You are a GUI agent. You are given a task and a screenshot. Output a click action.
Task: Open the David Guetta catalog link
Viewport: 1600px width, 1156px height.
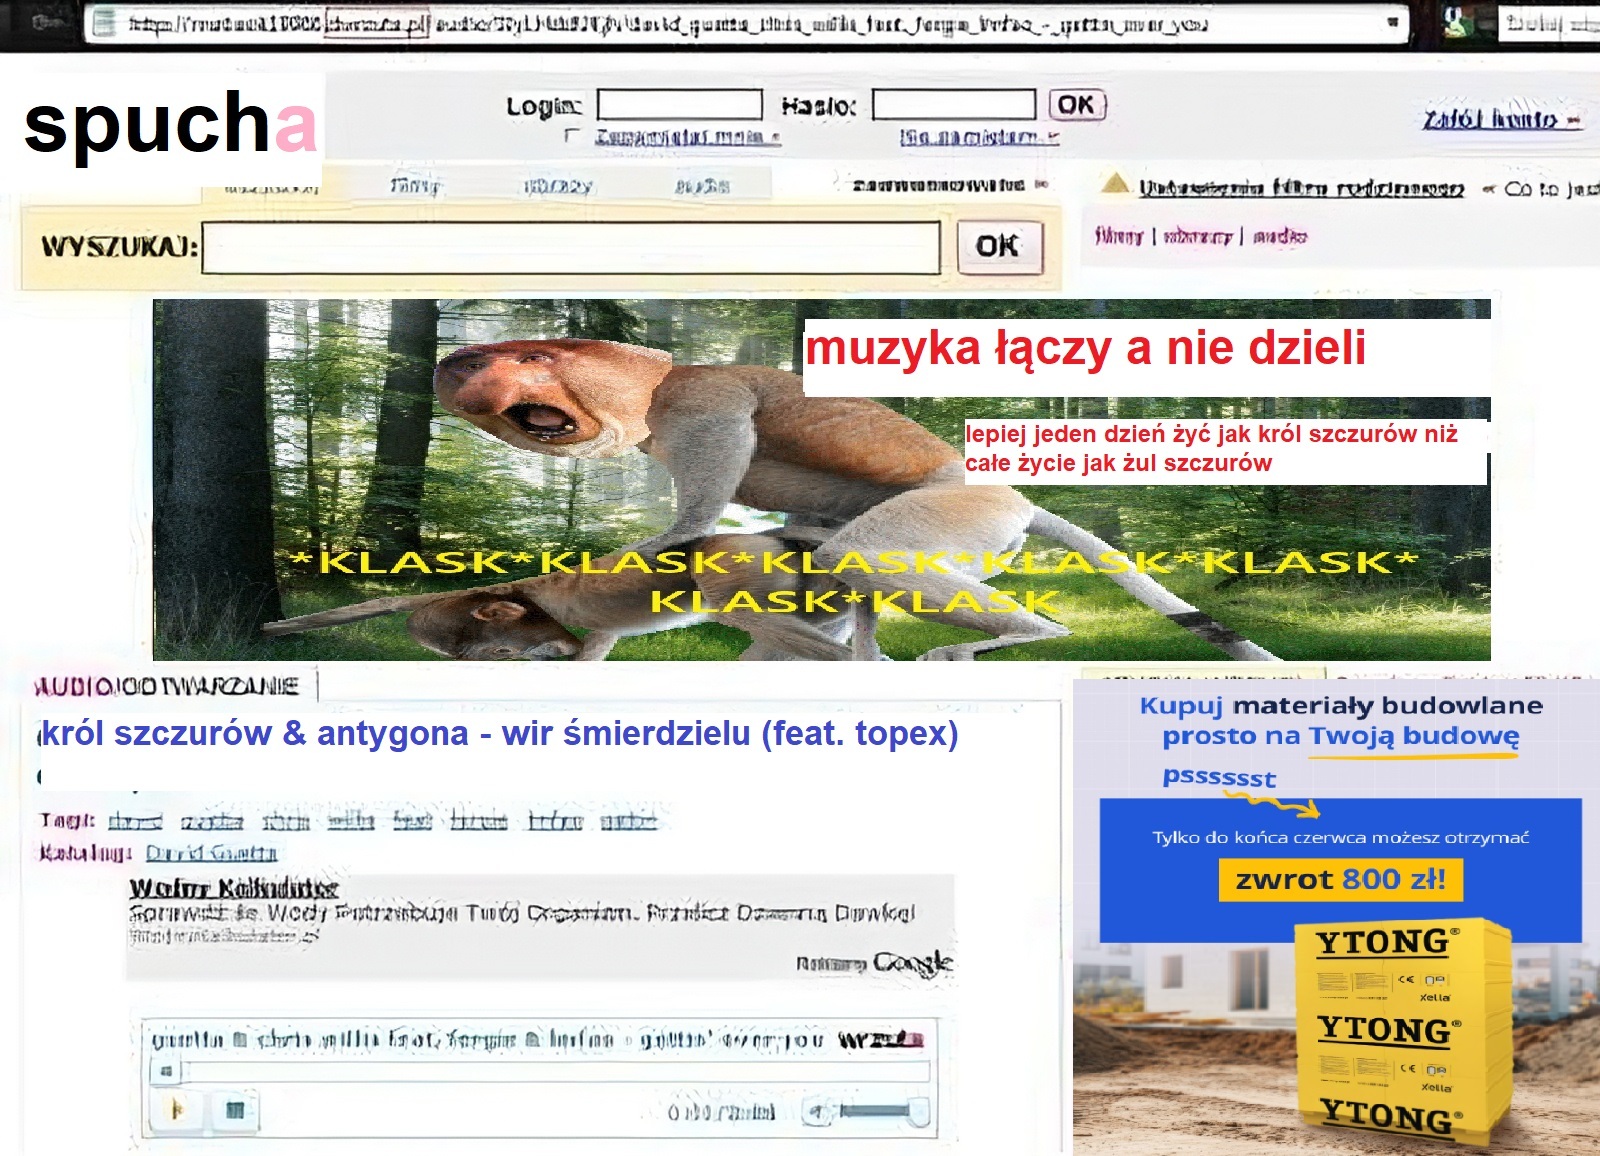point(212,853)
